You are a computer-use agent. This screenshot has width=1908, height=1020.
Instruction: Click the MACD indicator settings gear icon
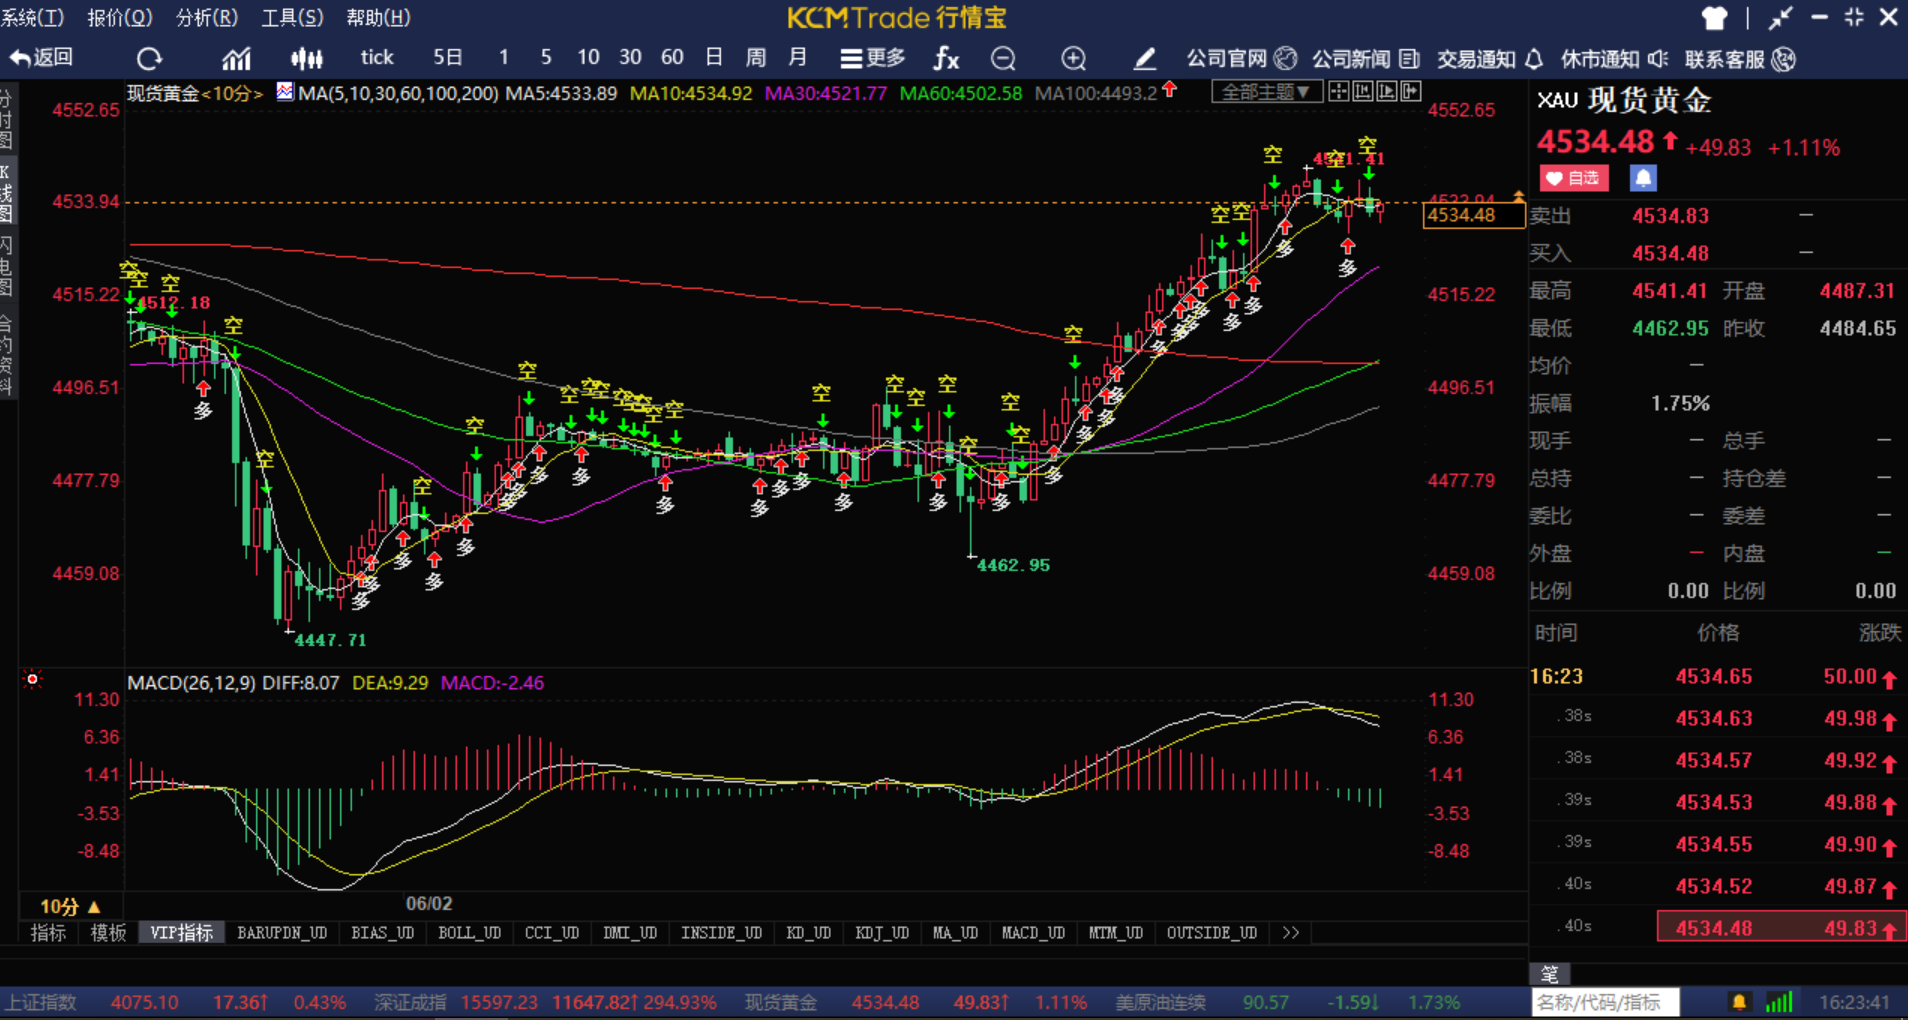point(33,680)
